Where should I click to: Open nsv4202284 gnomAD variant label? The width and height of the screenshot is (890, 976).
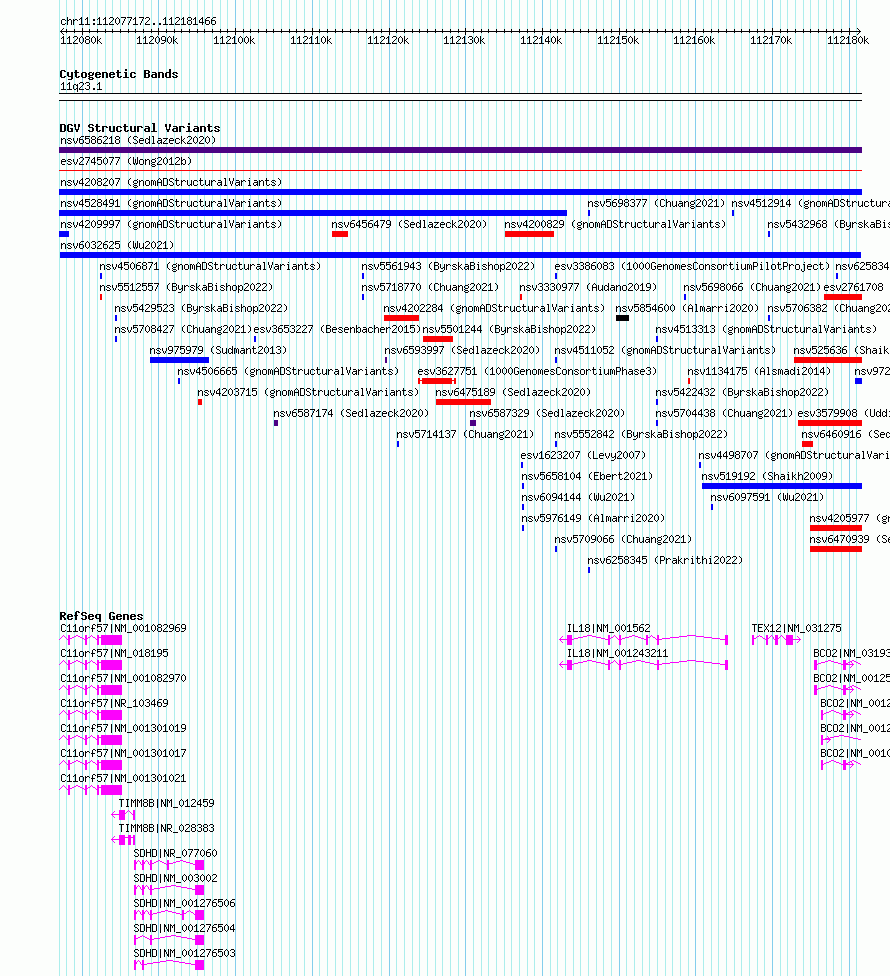(494, 308)
